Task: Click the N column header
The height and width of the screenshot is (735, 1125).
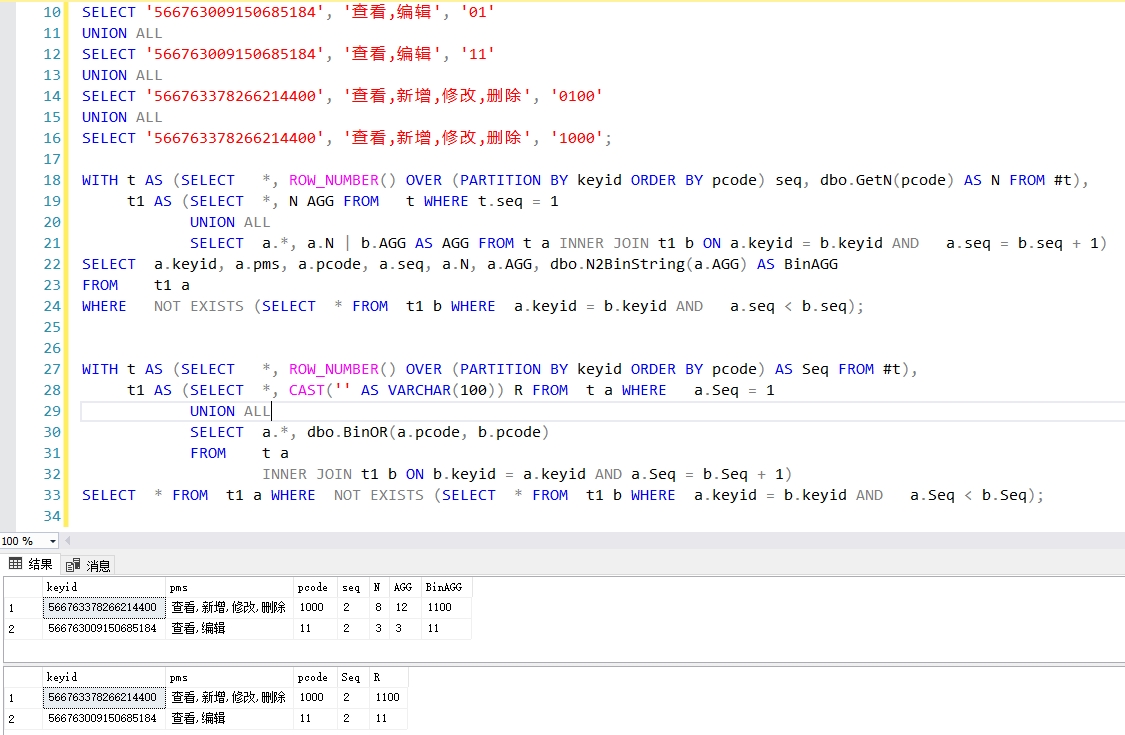Action: (377, 587)
